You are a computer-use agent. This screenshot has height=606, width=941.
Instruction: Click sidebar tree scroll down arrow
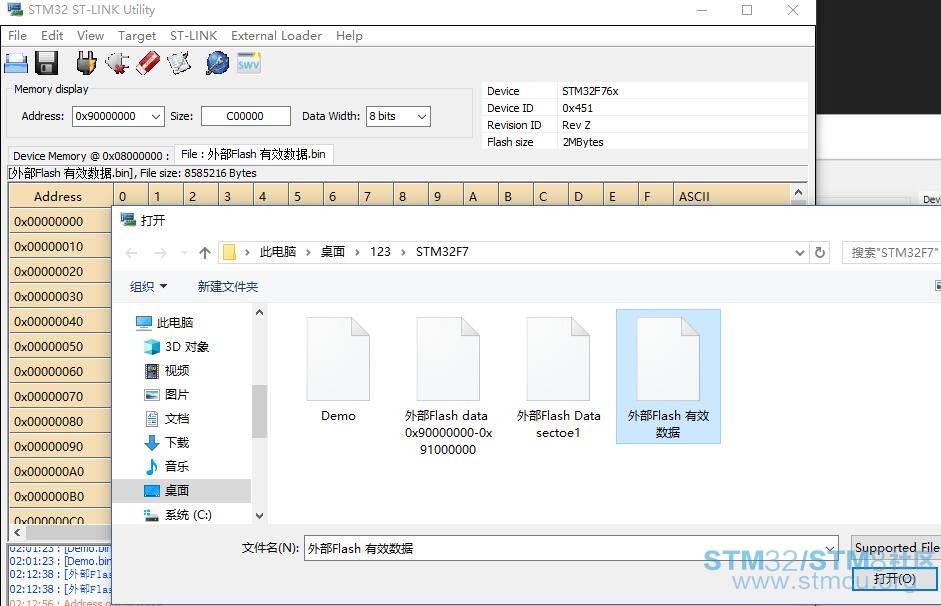point(259,515)
